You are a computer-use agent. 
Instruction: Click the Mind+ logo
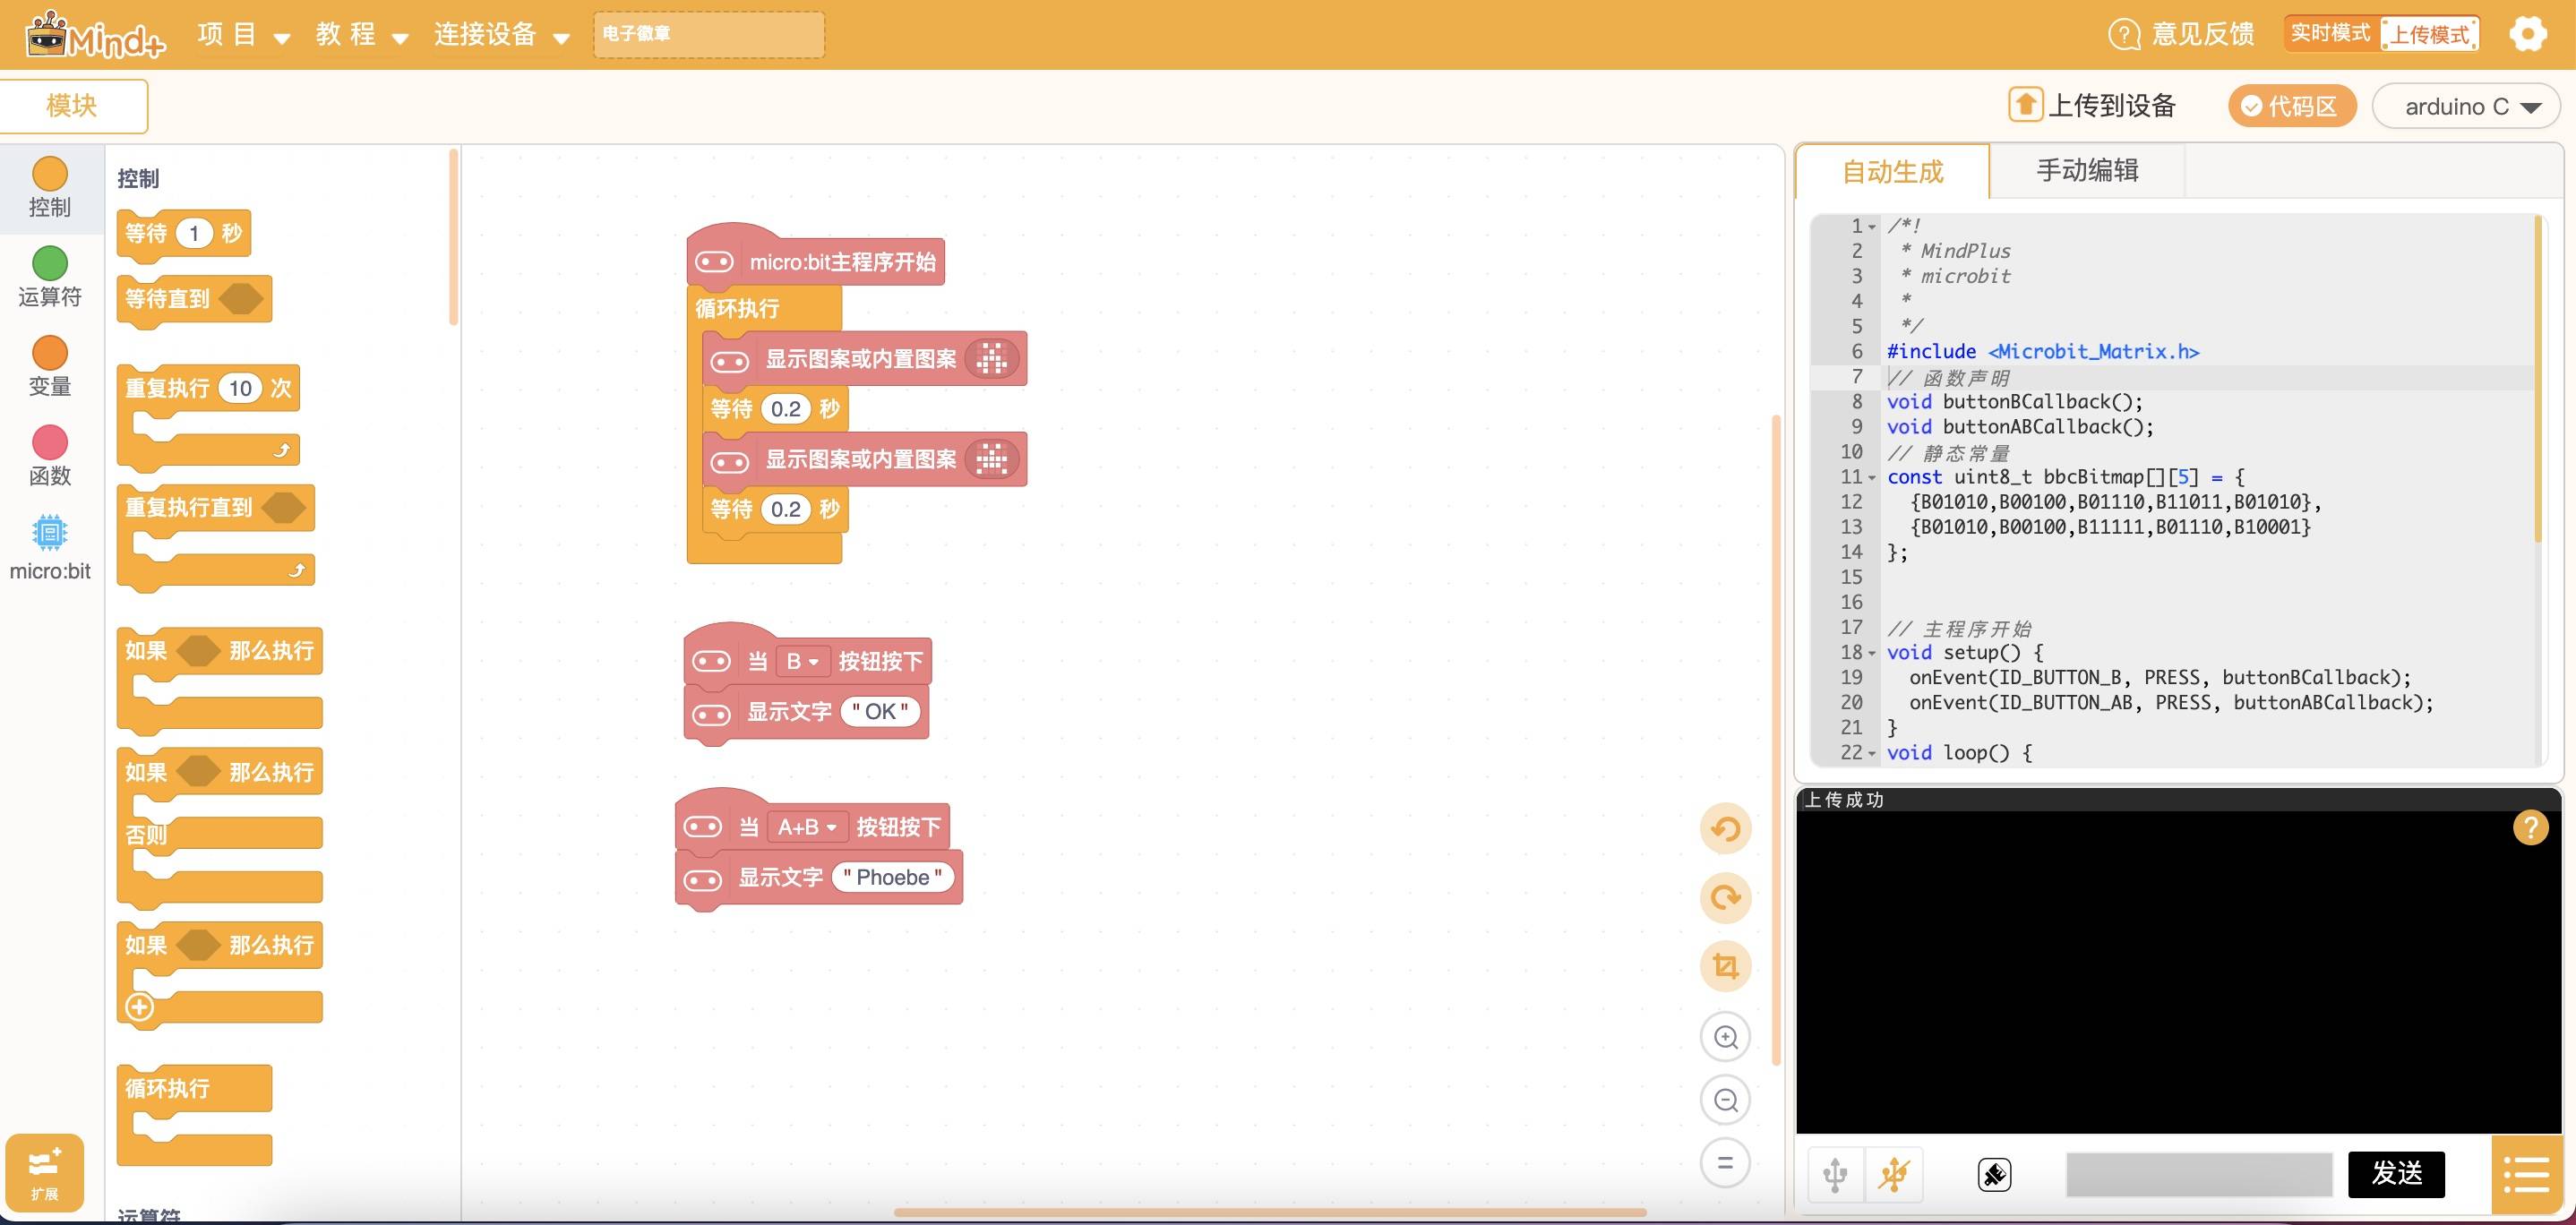pos(95,35)
